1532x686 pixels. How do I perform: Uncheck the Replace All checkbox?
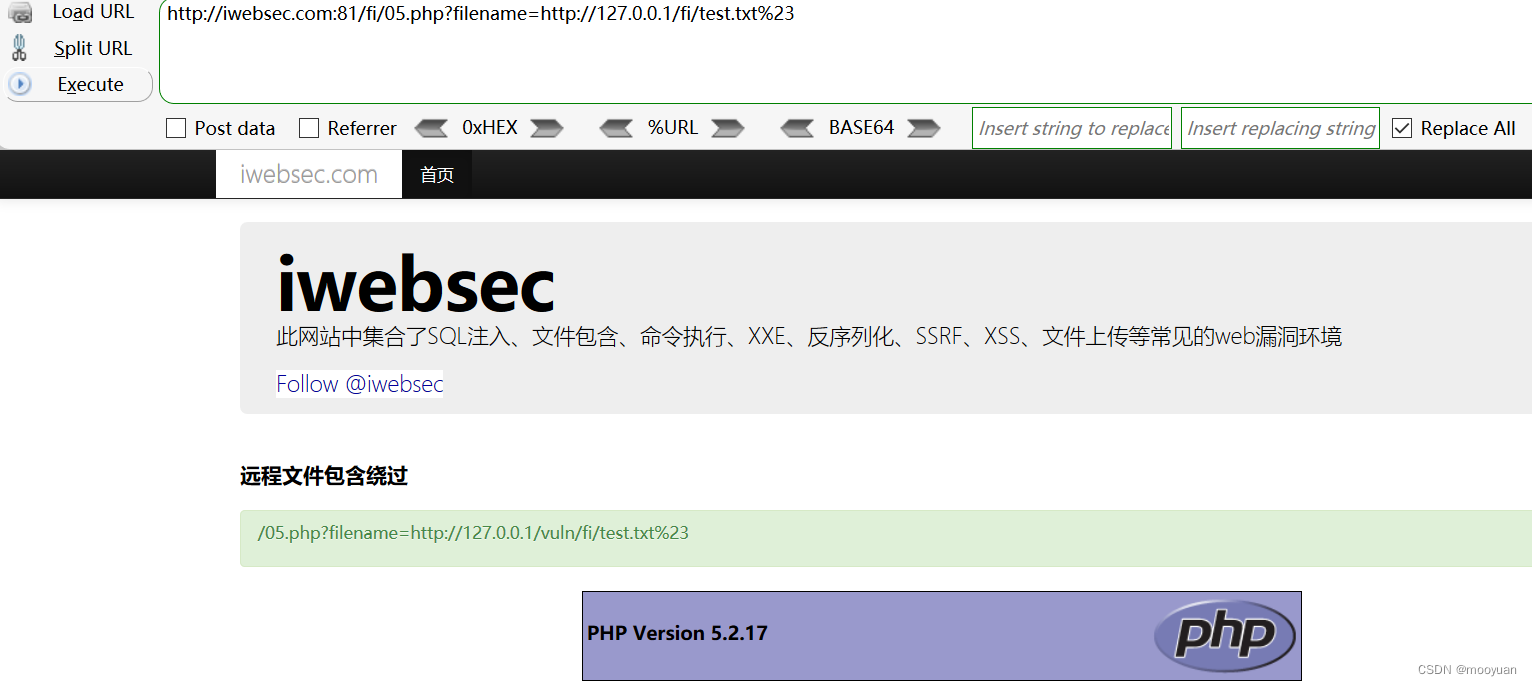pyautogui.click(x=1402, y=128)
